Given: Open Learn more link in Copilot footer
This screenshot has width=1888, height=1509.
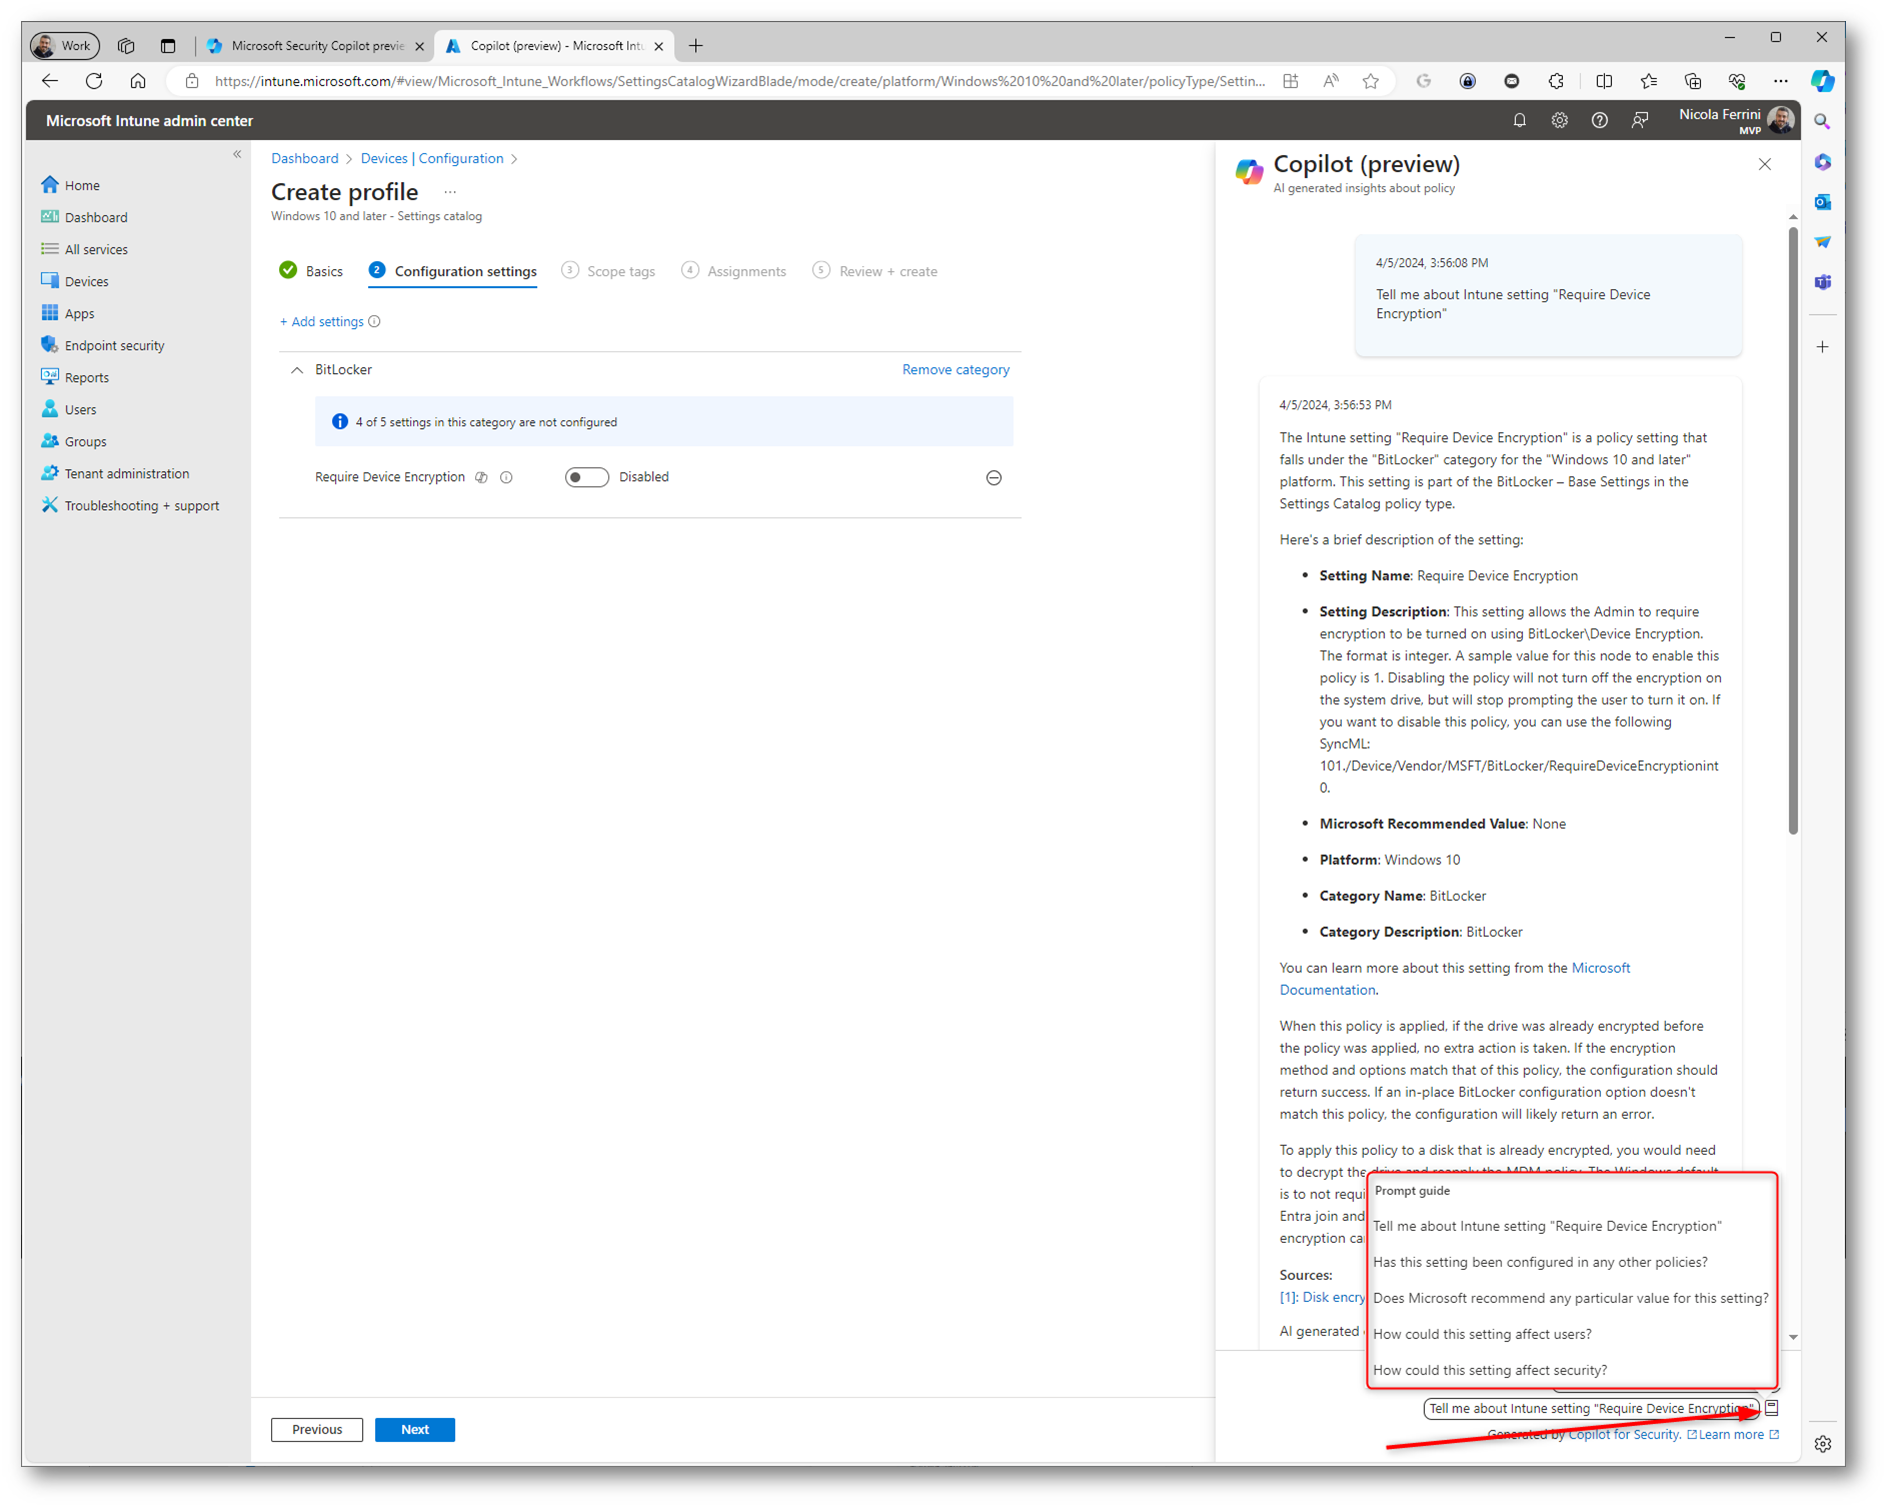Looking at the screenshot, I should [1731, 1434].
